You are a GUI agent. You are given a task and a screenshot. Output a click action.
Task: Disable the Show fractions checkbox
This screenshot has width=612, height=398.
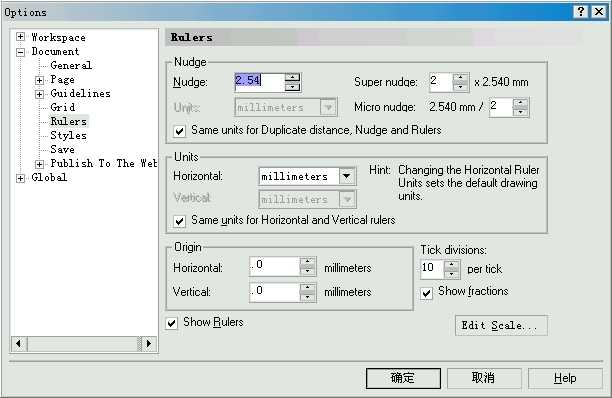pos(427,293)
